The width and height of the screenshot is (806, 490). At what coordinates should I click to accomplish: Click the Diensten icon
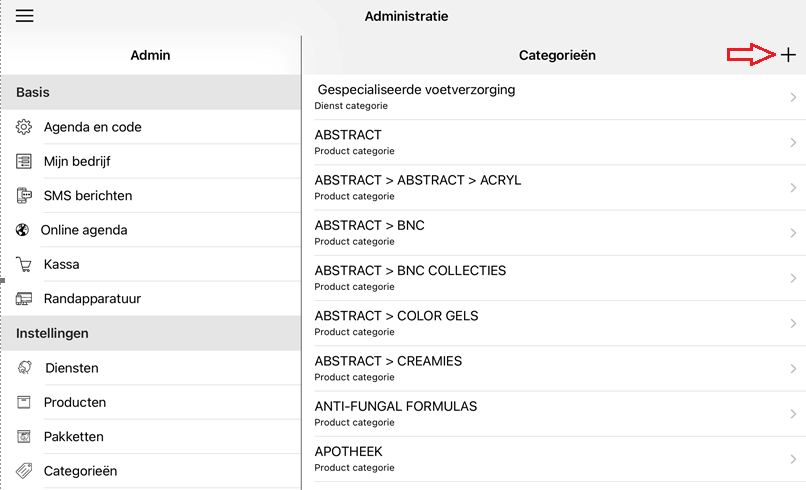pos(24,368)
